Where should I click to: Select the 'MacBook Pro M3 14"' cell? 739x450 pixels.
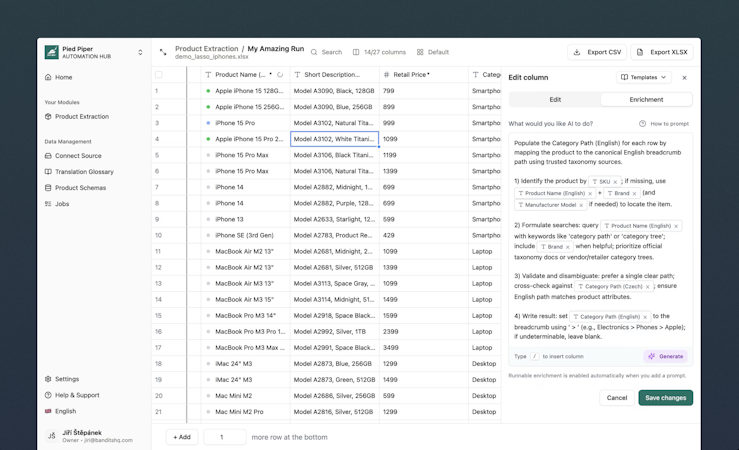click(x=245, y=315)
